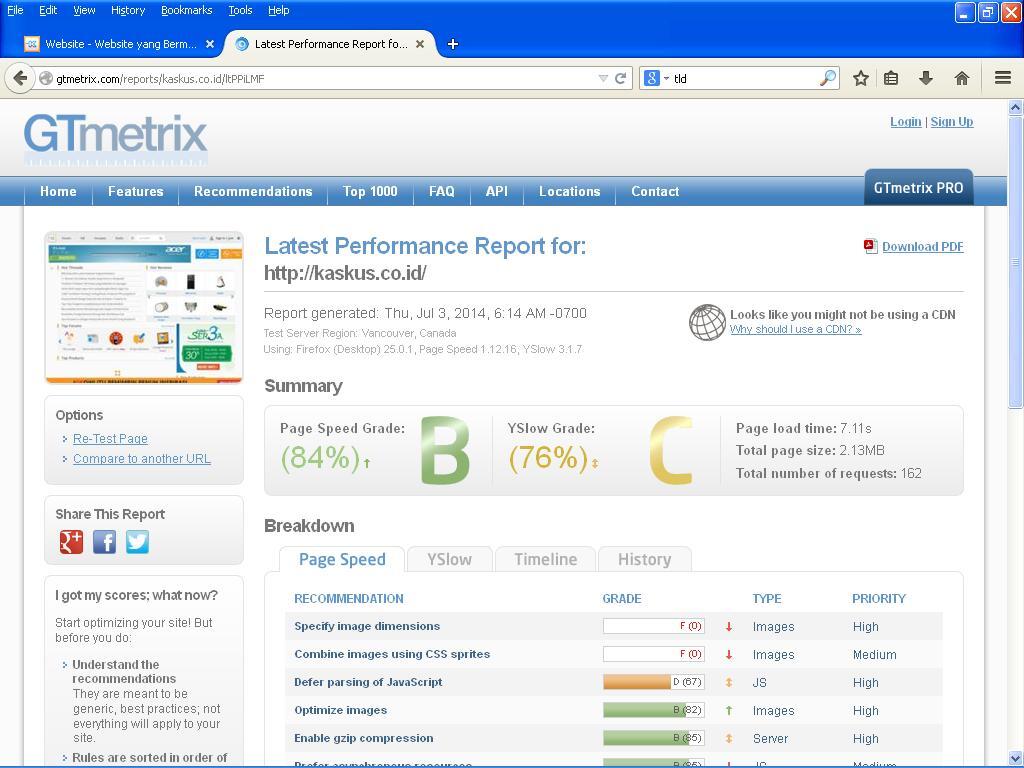
Task: Click the page vertical scrollbar thumb
Action: pos(1016,261)
